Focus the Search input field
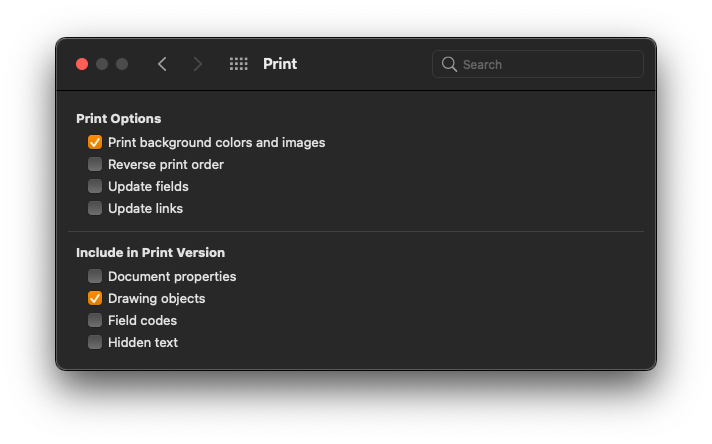 coord(538,64)
